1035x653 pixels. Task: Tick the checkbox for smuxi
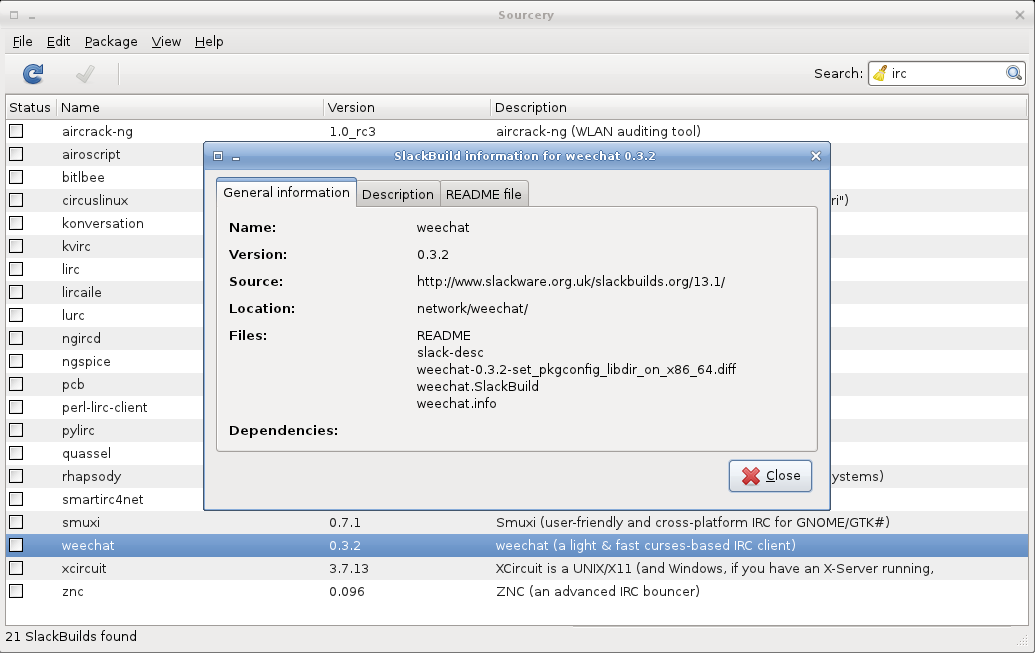coord(17,522)
